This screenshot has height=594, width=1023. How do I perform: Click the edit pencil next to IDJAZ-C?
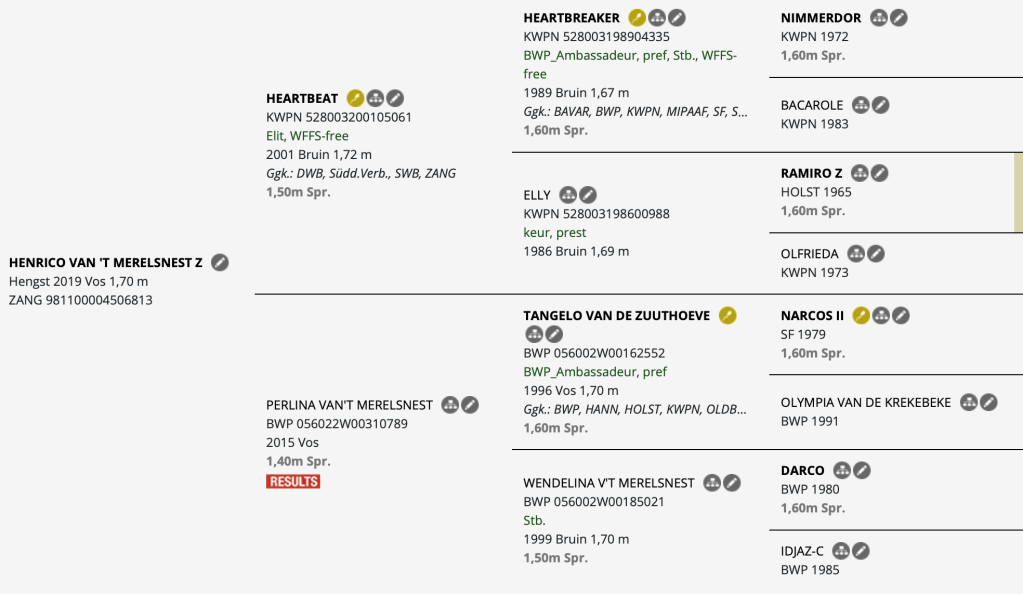(860, 551)
